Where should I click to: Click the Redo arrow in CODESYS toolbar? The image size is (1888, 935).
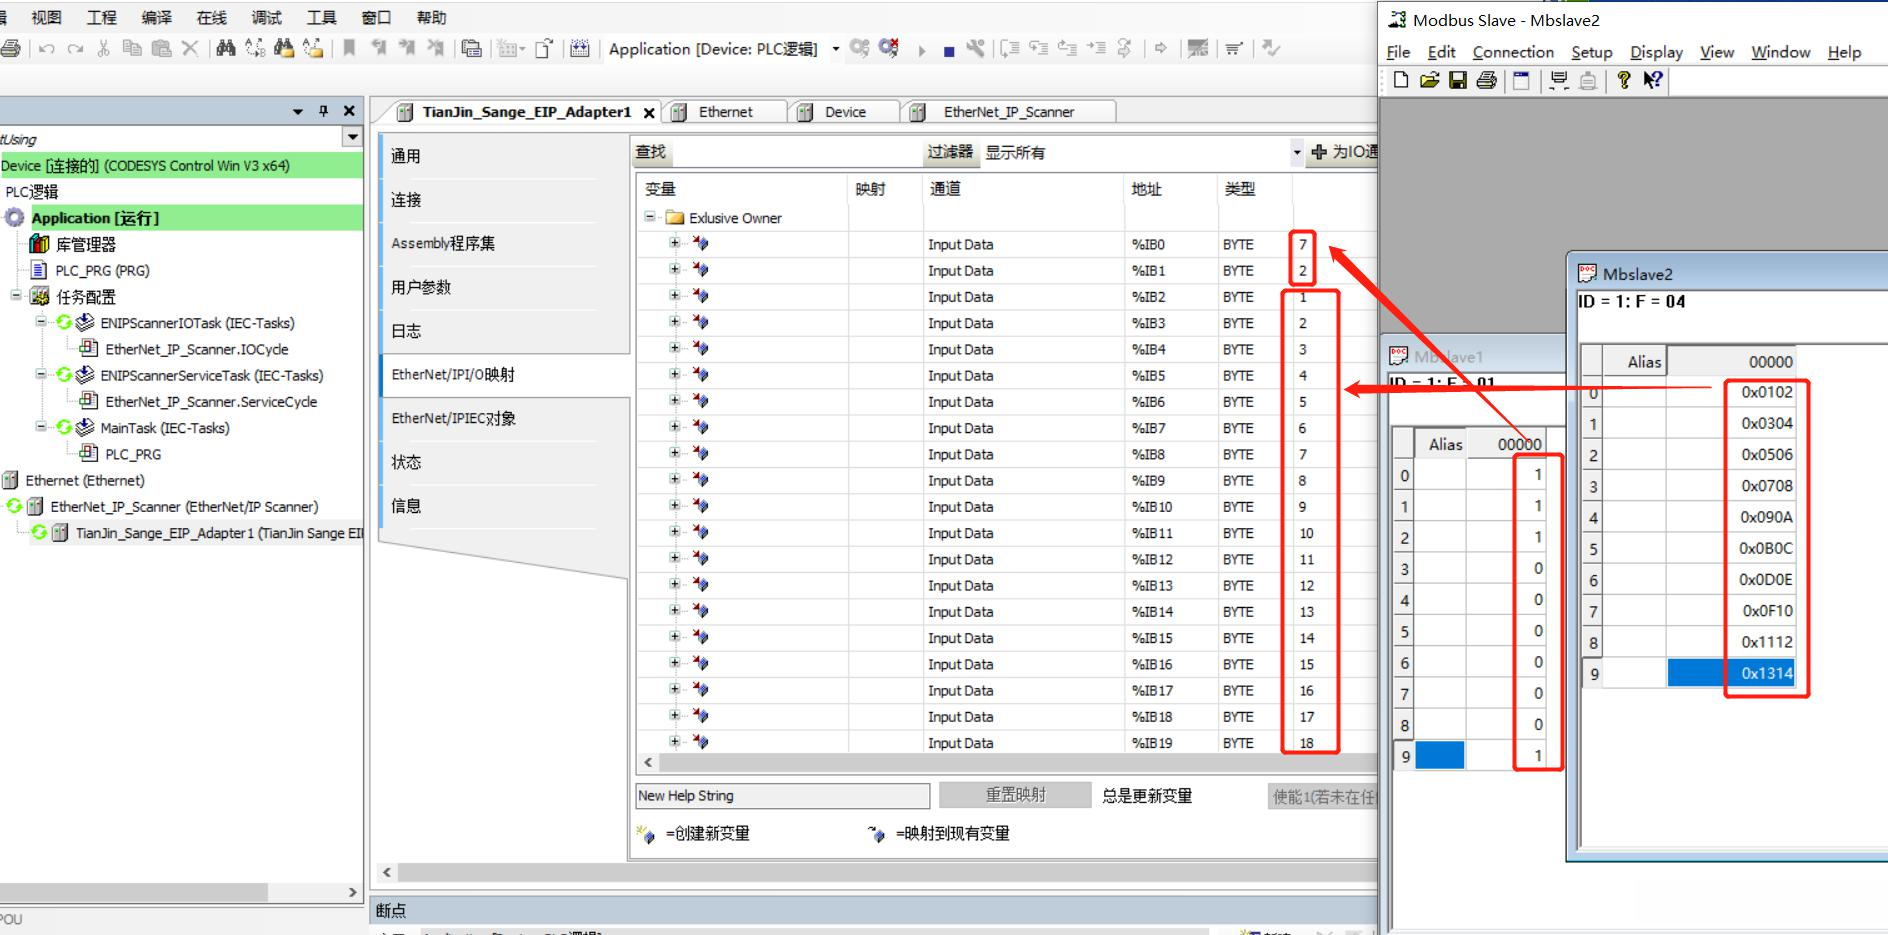(x=75, y=49)
